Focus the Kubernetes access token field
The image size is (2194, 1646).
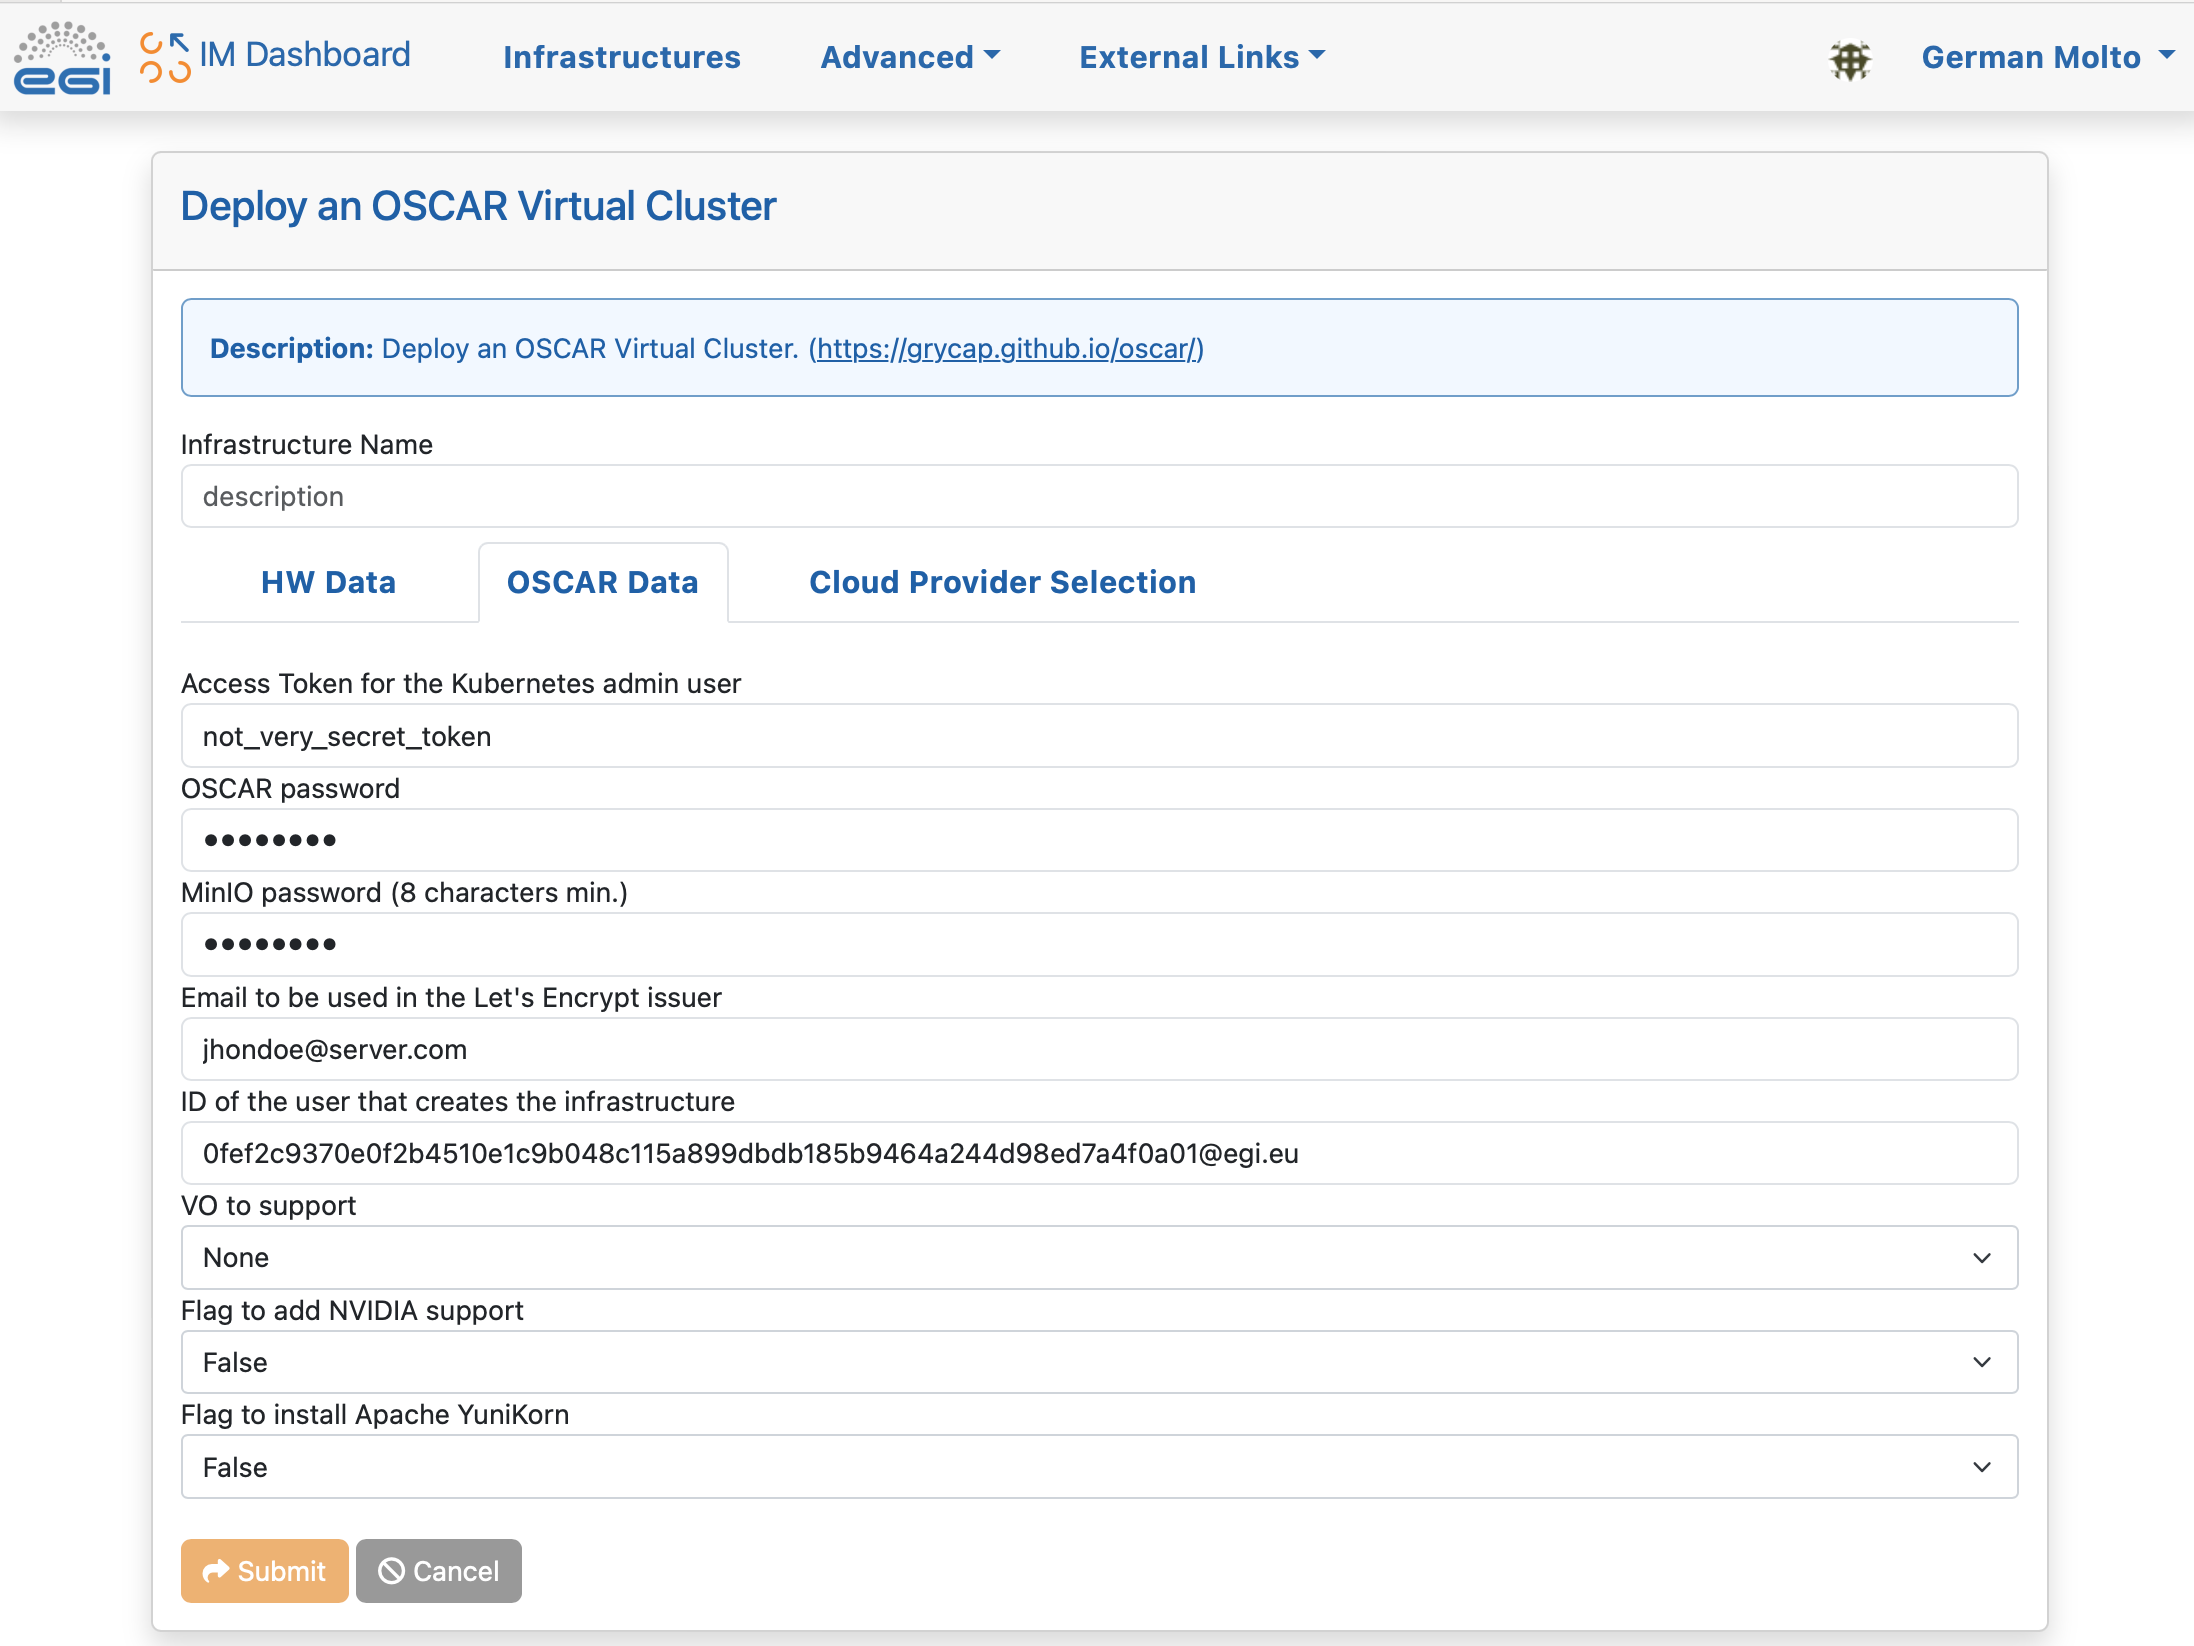click(x=1098, y=736)
